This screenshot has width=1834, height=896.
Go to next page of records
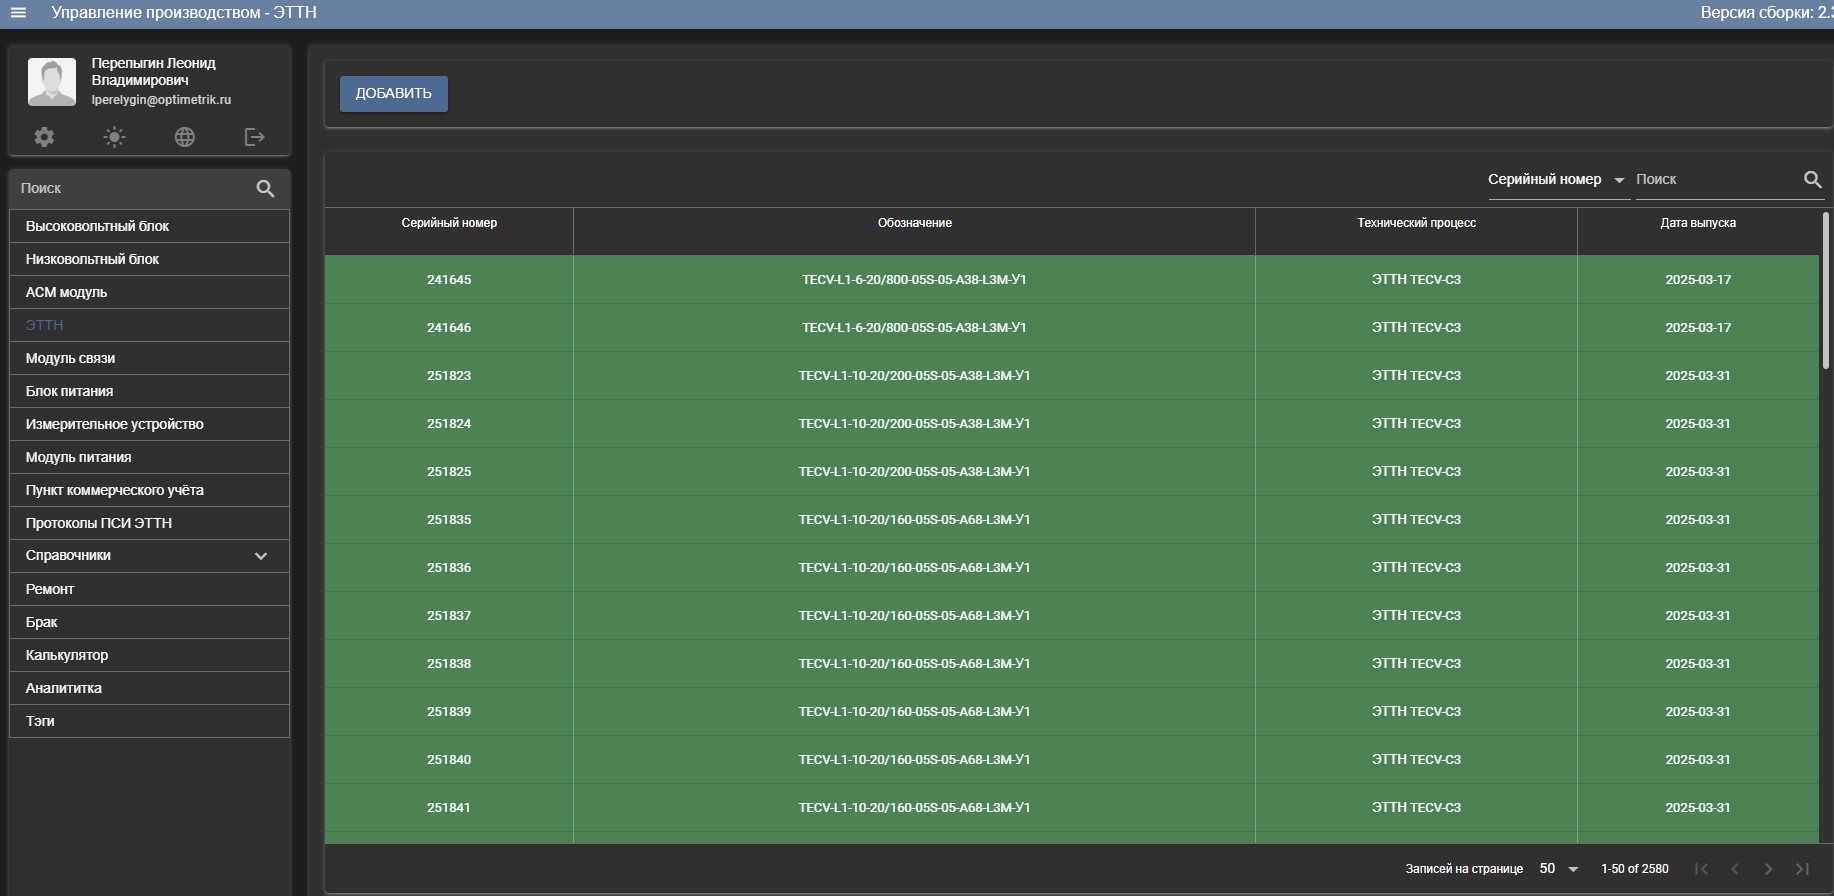1768,869
